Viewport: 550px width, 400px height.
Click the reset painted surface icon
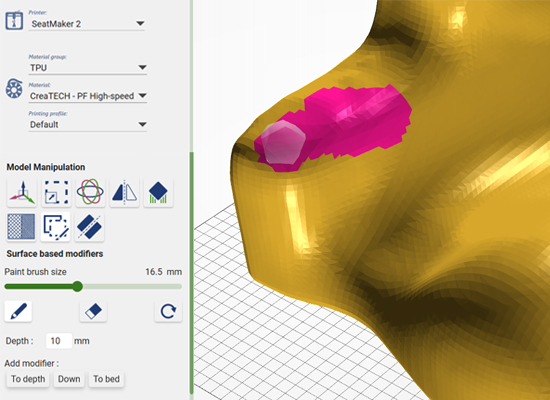(168, 311)
